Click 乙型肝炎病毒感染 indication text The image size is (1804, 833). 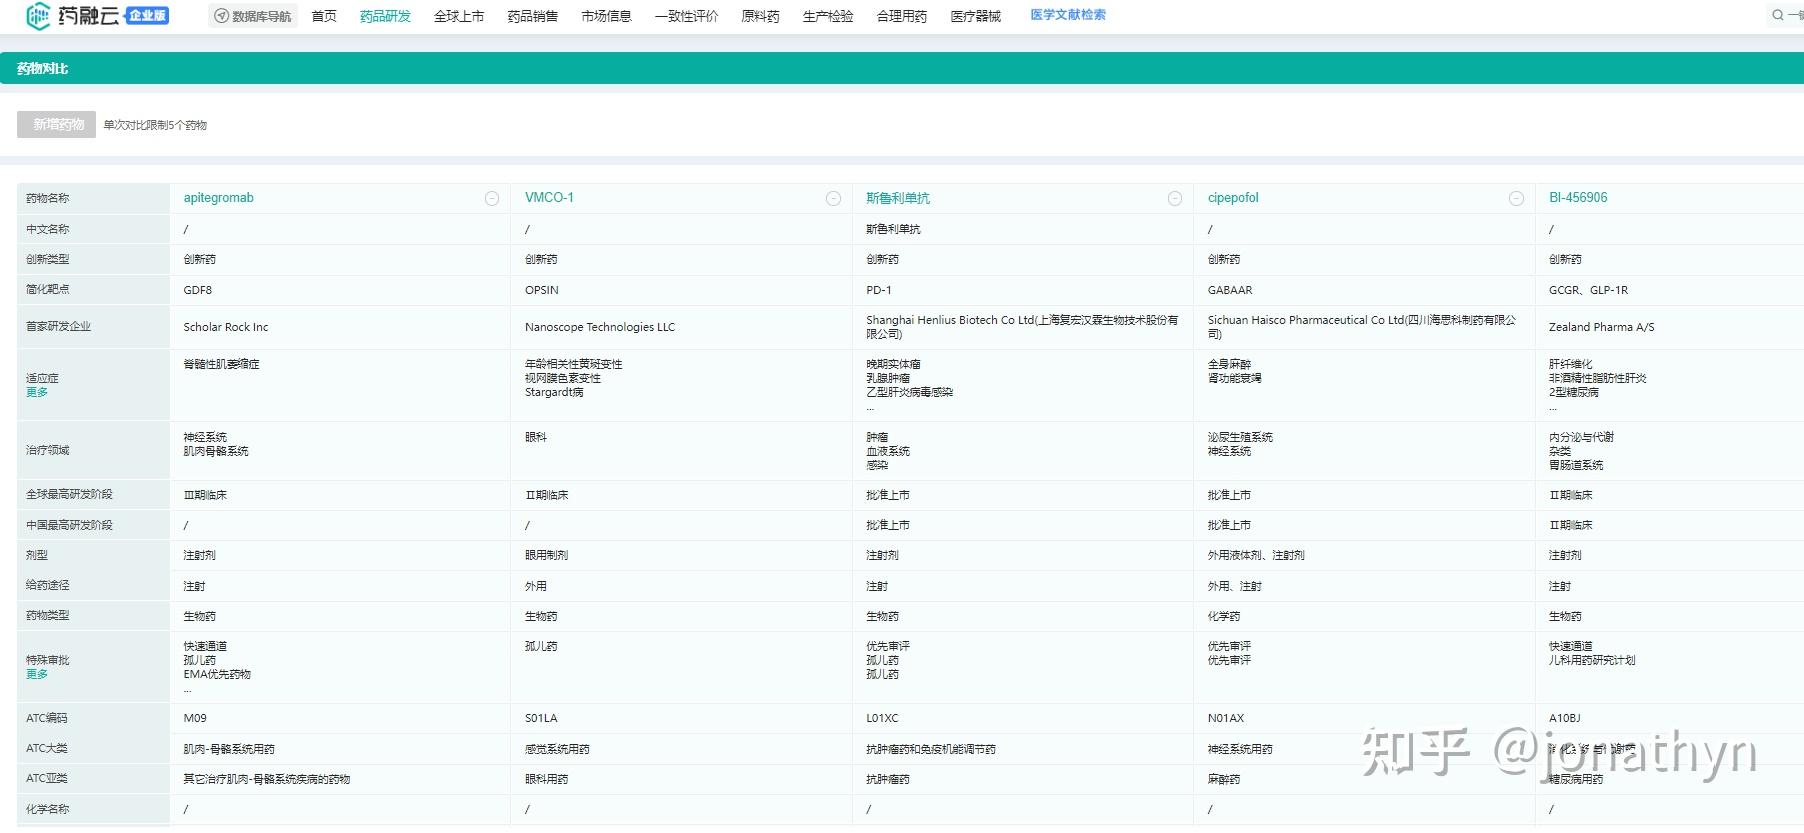pos(909,392)
